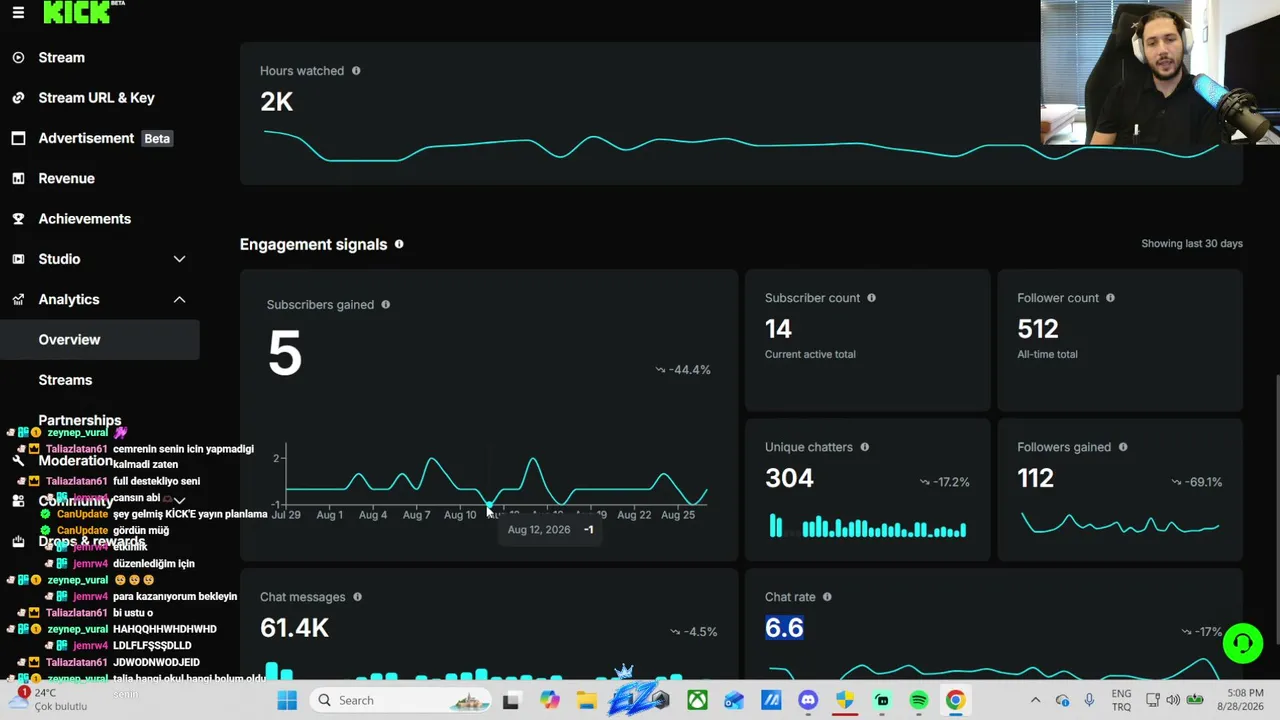Screen dimensions: 1280x720
Task: Click the "-69.1%" change indicator
Action: point(1197,482)
